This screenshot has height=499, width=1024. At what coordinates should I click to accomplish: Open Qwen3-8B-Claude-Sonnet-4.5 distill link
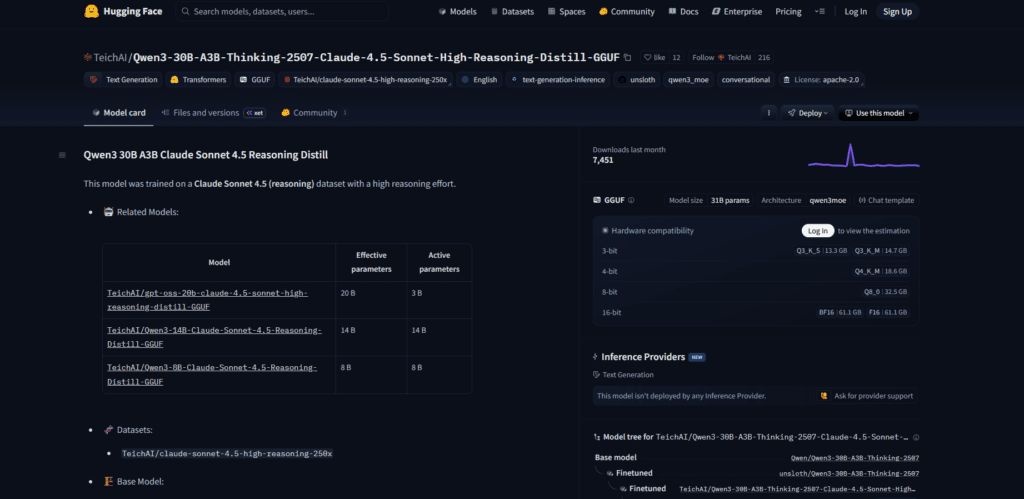pyautogui.click(x=212, y=374)
